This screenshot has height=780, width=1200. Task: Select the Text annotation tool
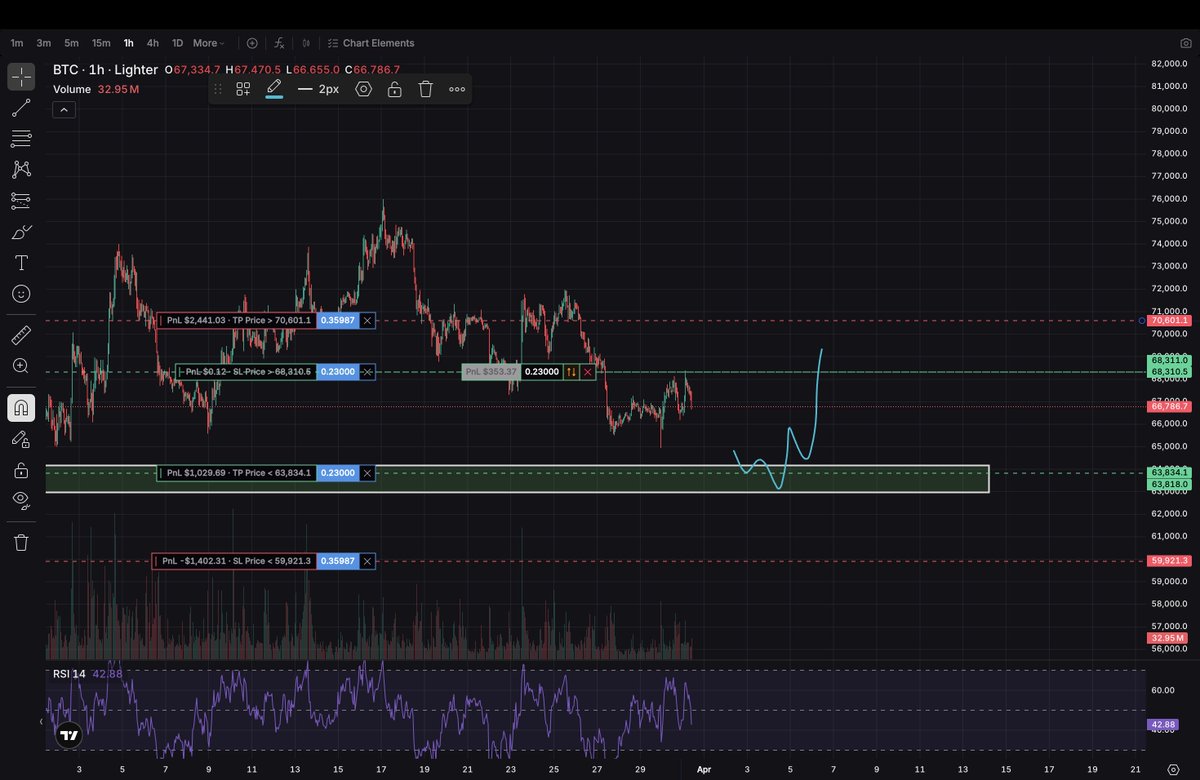pyautogui.click(x=21, y=263)
